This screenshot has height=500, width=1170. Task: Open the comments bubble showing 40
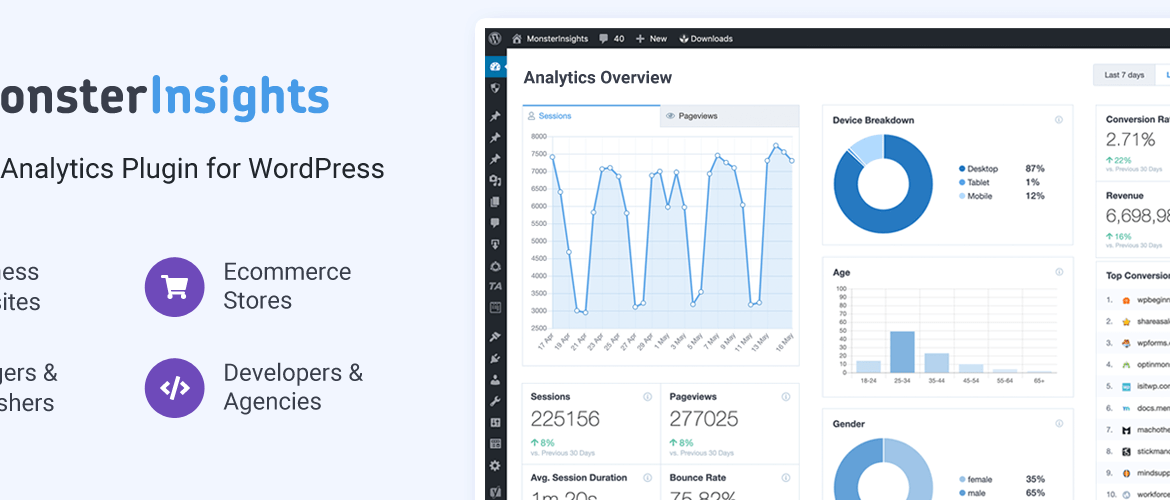click(x=611, y=39)
